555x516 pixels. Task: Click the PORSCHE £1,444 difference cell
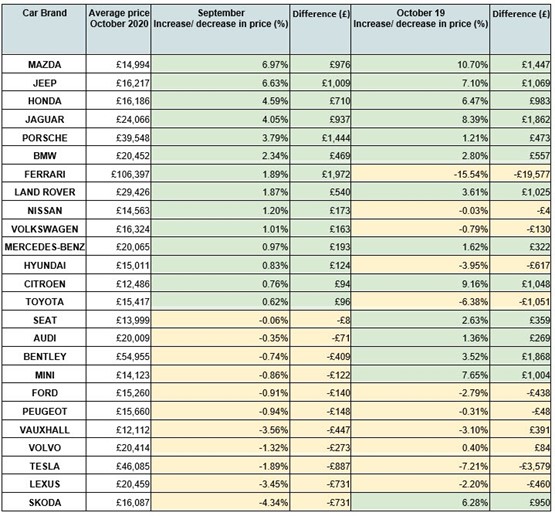(x=320, y=137)
